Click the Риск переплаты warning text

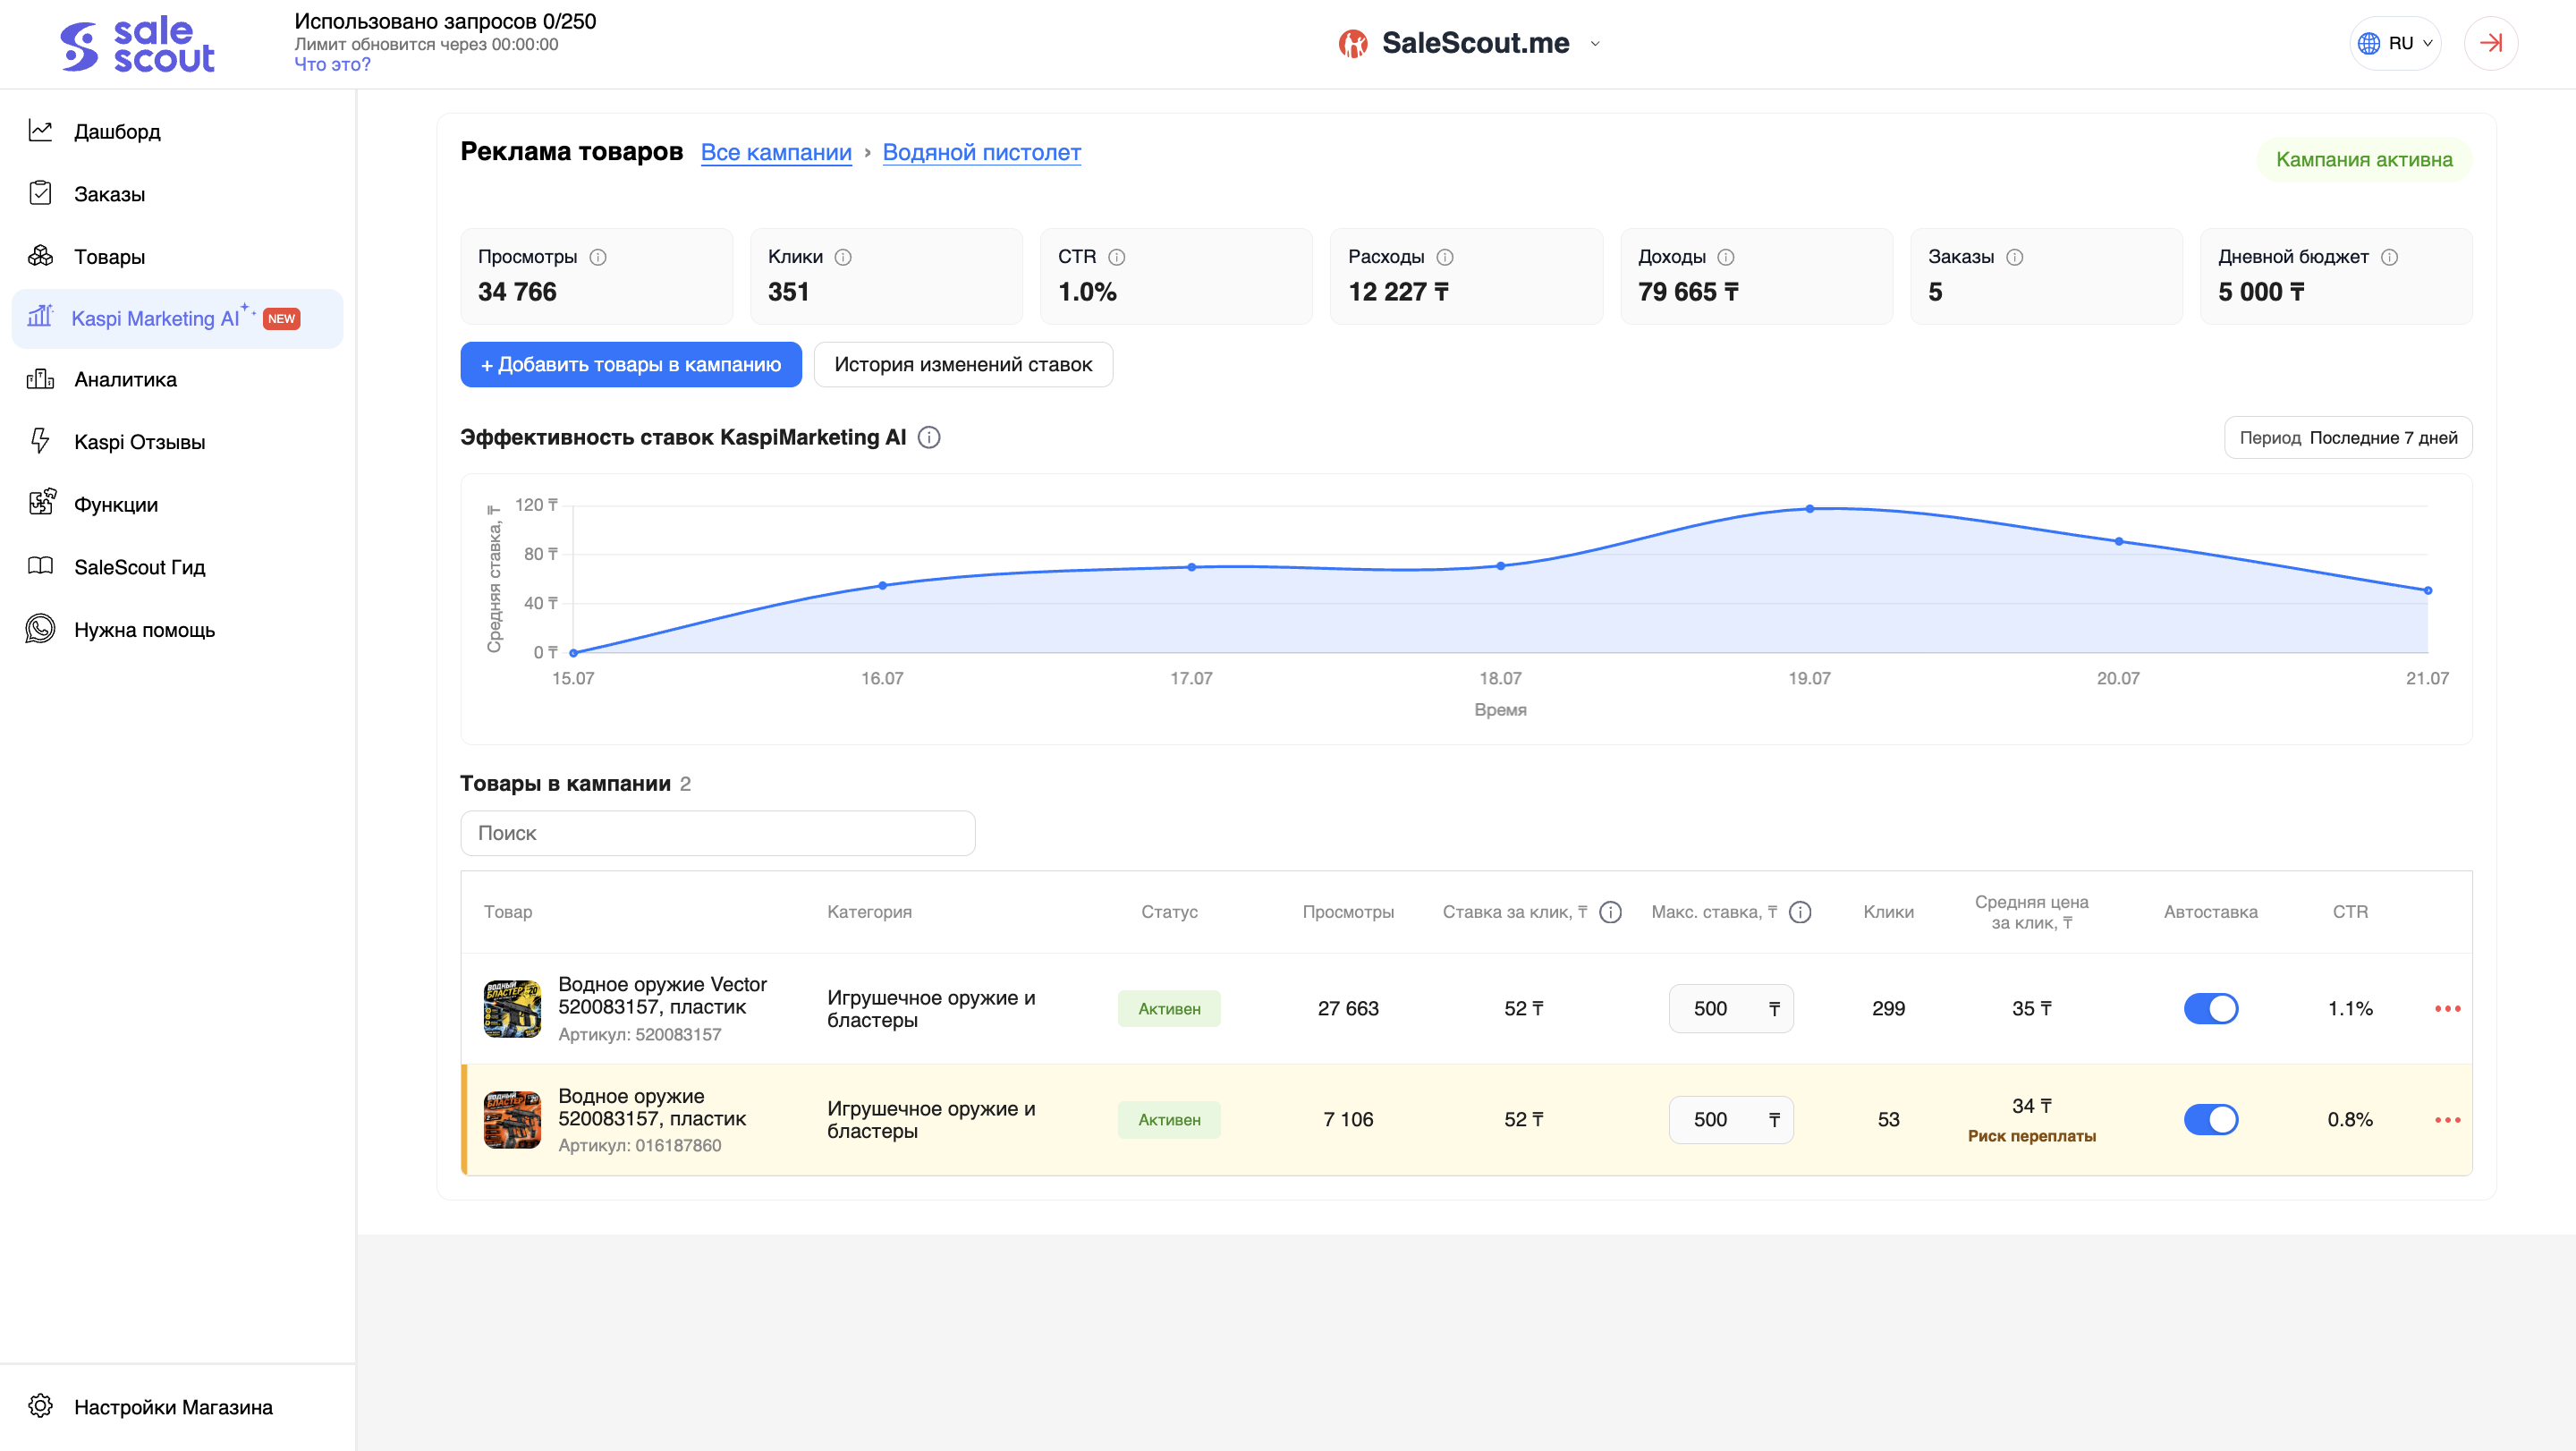point(2031,1135)
